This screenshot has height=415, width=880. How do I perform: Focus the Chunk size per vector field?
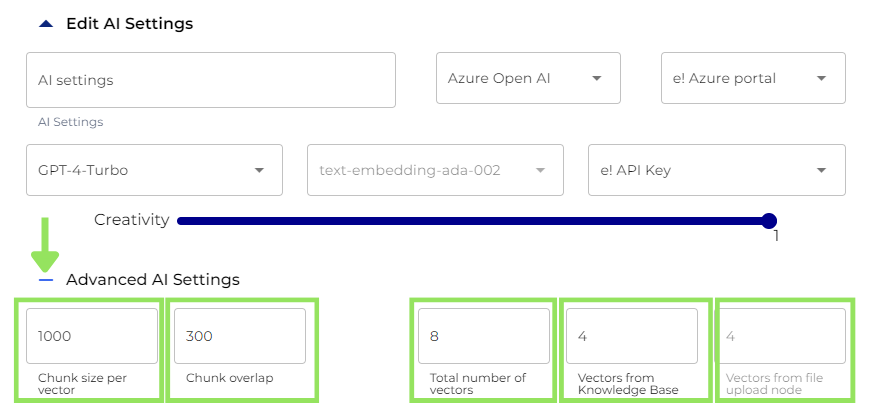[x=92, y=336]
